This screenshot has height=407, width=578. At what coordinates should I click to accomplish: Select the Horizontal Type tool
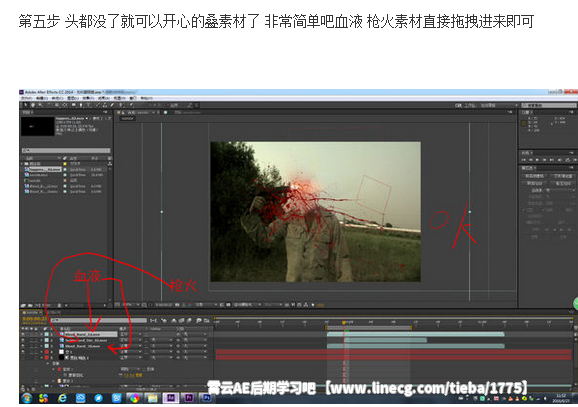(88, 105)
